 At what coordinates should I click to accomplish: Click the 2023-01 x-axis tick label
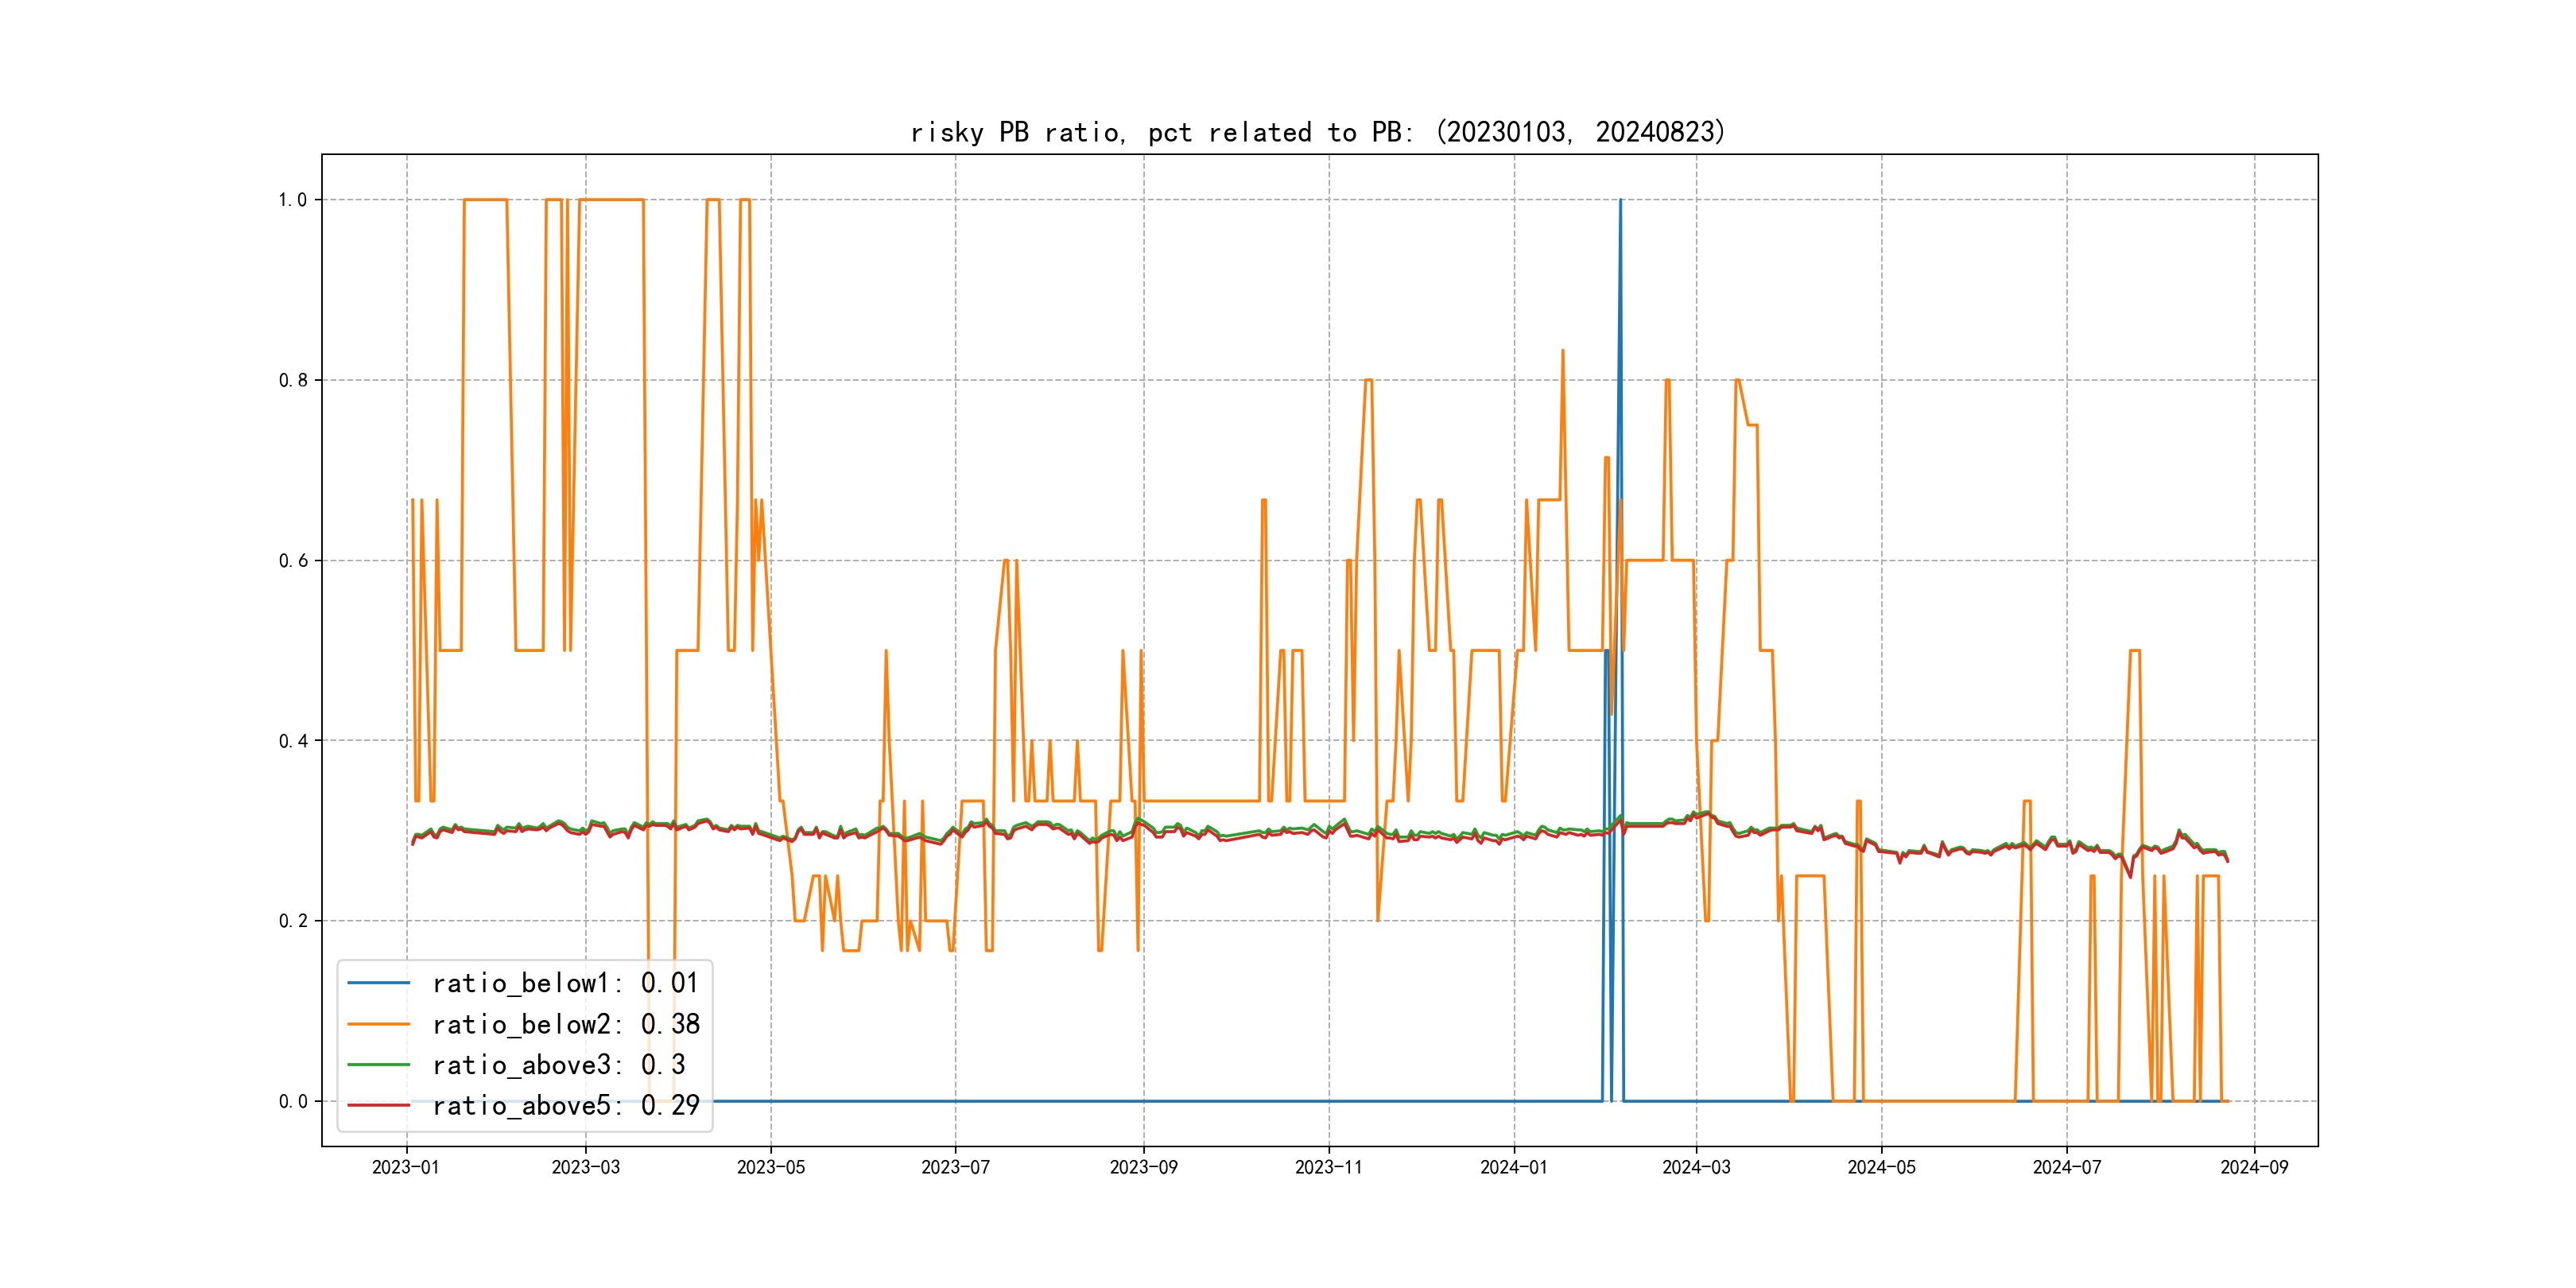pos(405,1167)
